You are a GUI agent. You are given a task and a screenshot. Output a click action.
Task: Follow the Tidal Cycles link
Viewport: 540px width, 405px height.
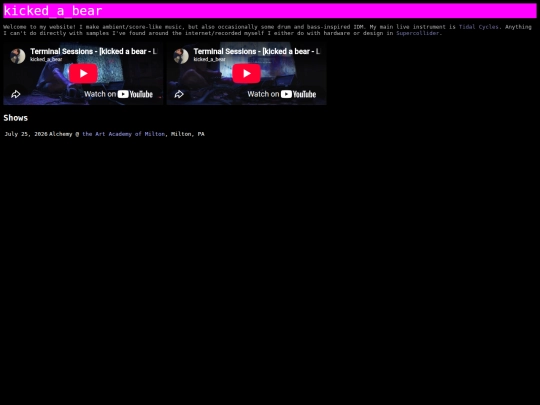click(x=479, y=27)
